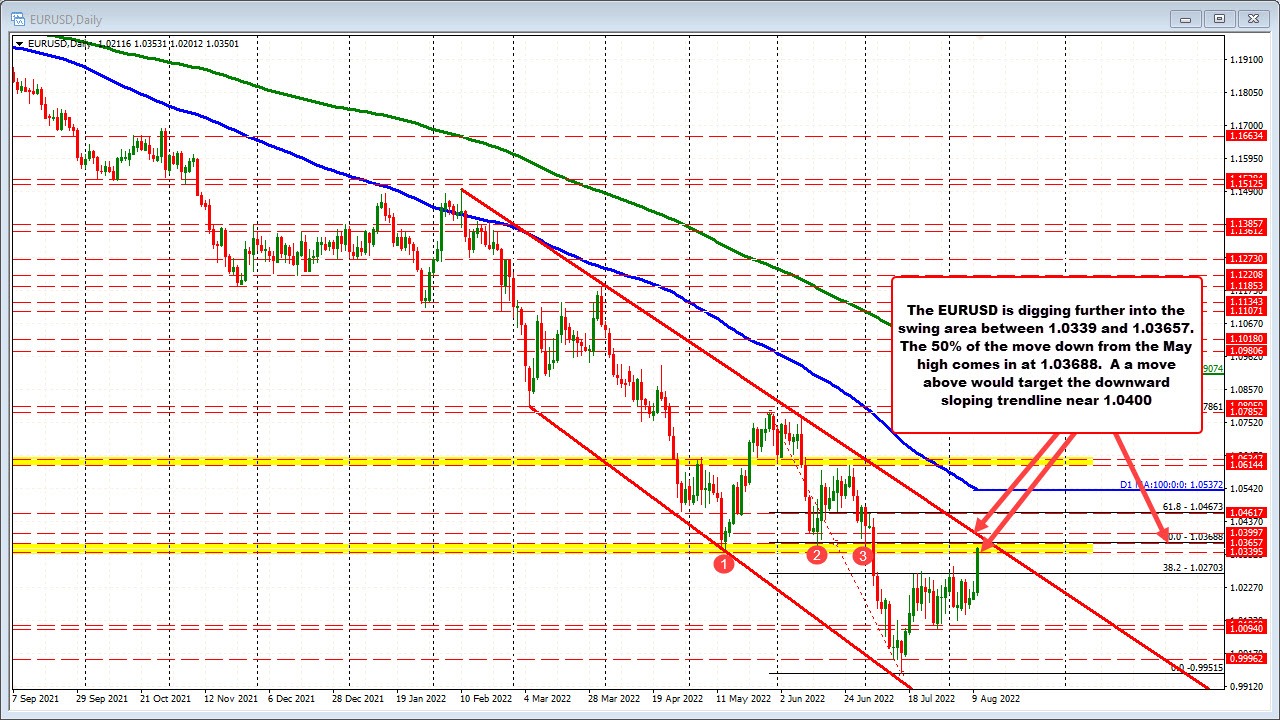Click the 0.0 - 0.99515 Fibonacci label
The image size is (1280, 720).
1196,667
